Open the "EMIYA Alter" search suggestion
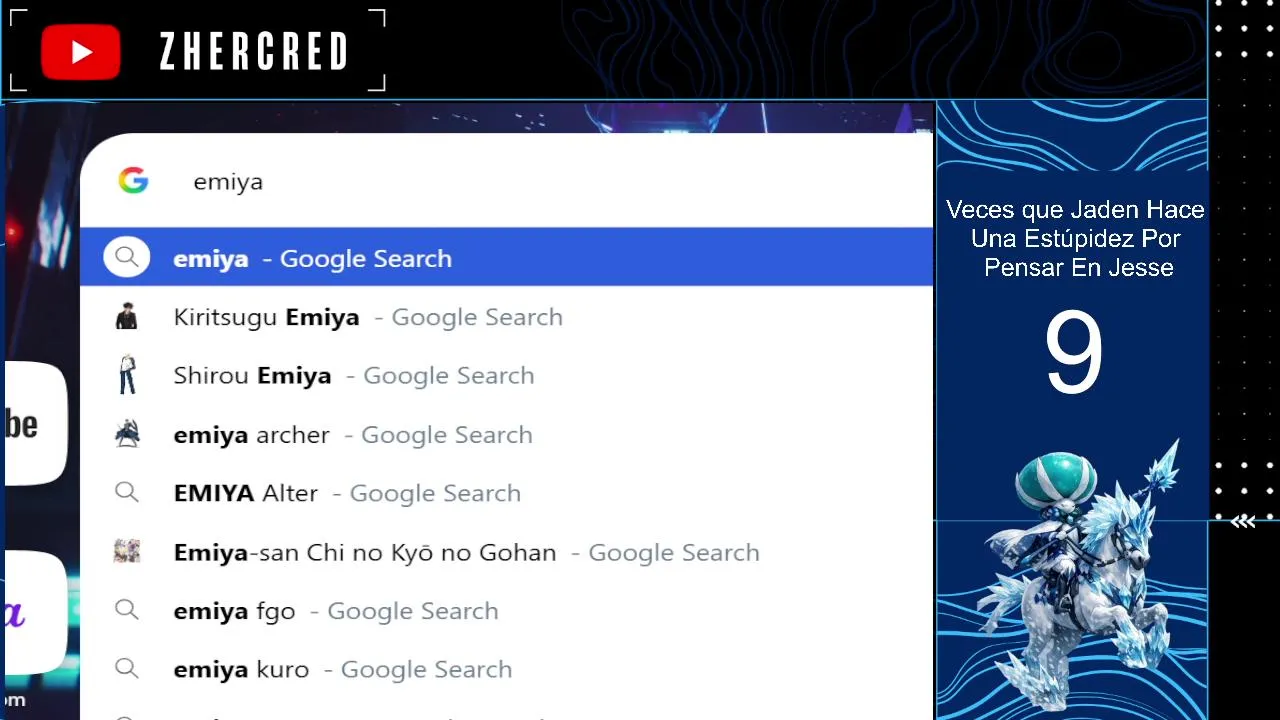This screenshot has width=1280, height=720. (246, 493)
